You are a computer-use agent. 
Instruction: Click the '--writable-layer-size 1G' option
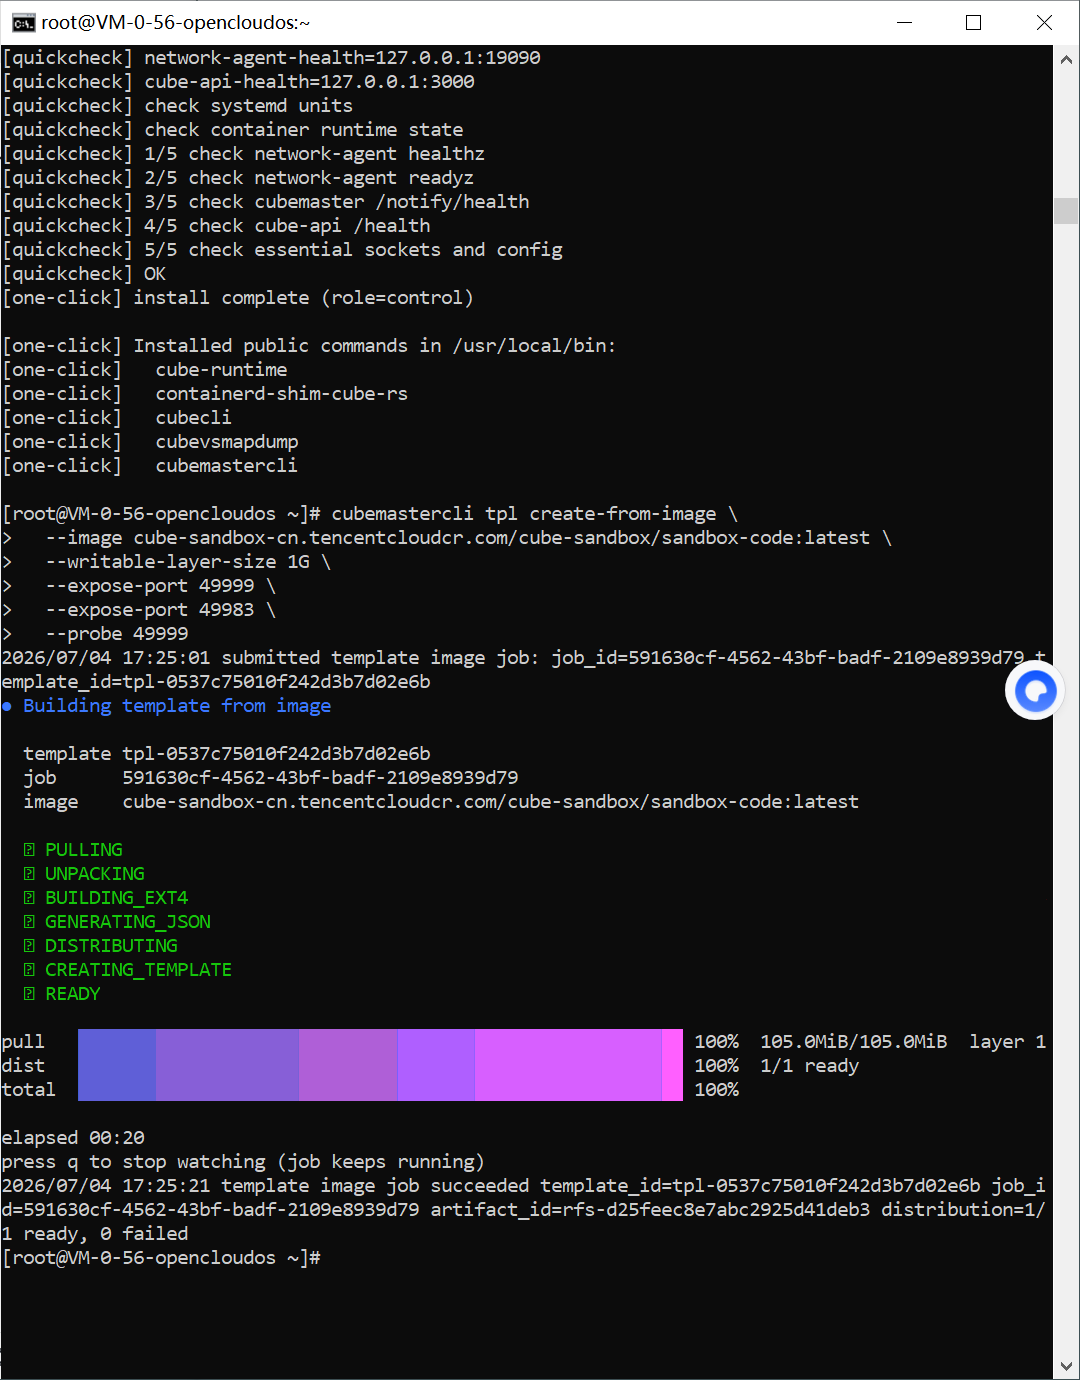[178, 561]
